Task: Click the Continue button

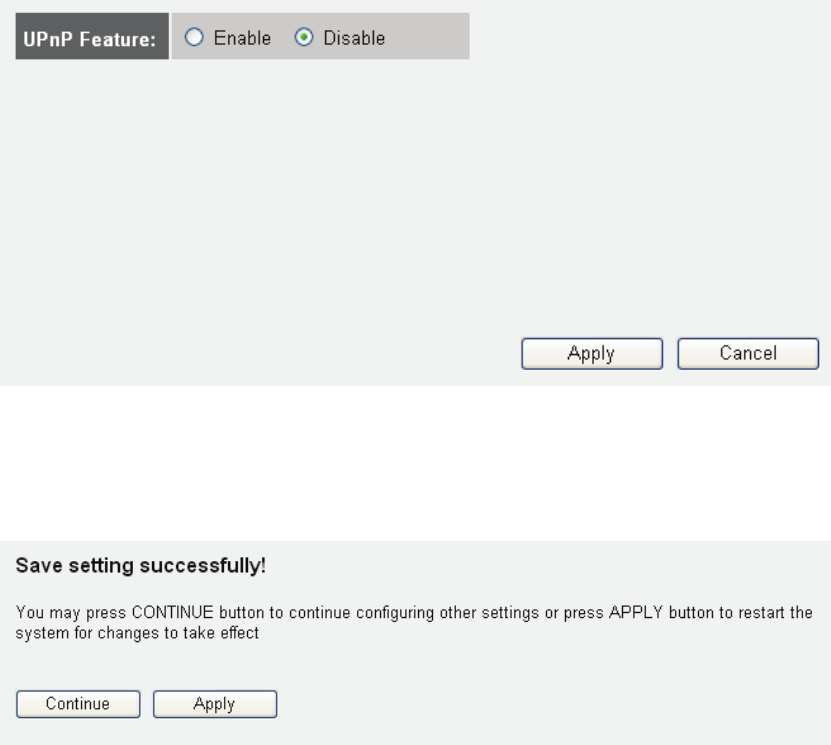Action: pyautogui.click(x=78, y=704)
